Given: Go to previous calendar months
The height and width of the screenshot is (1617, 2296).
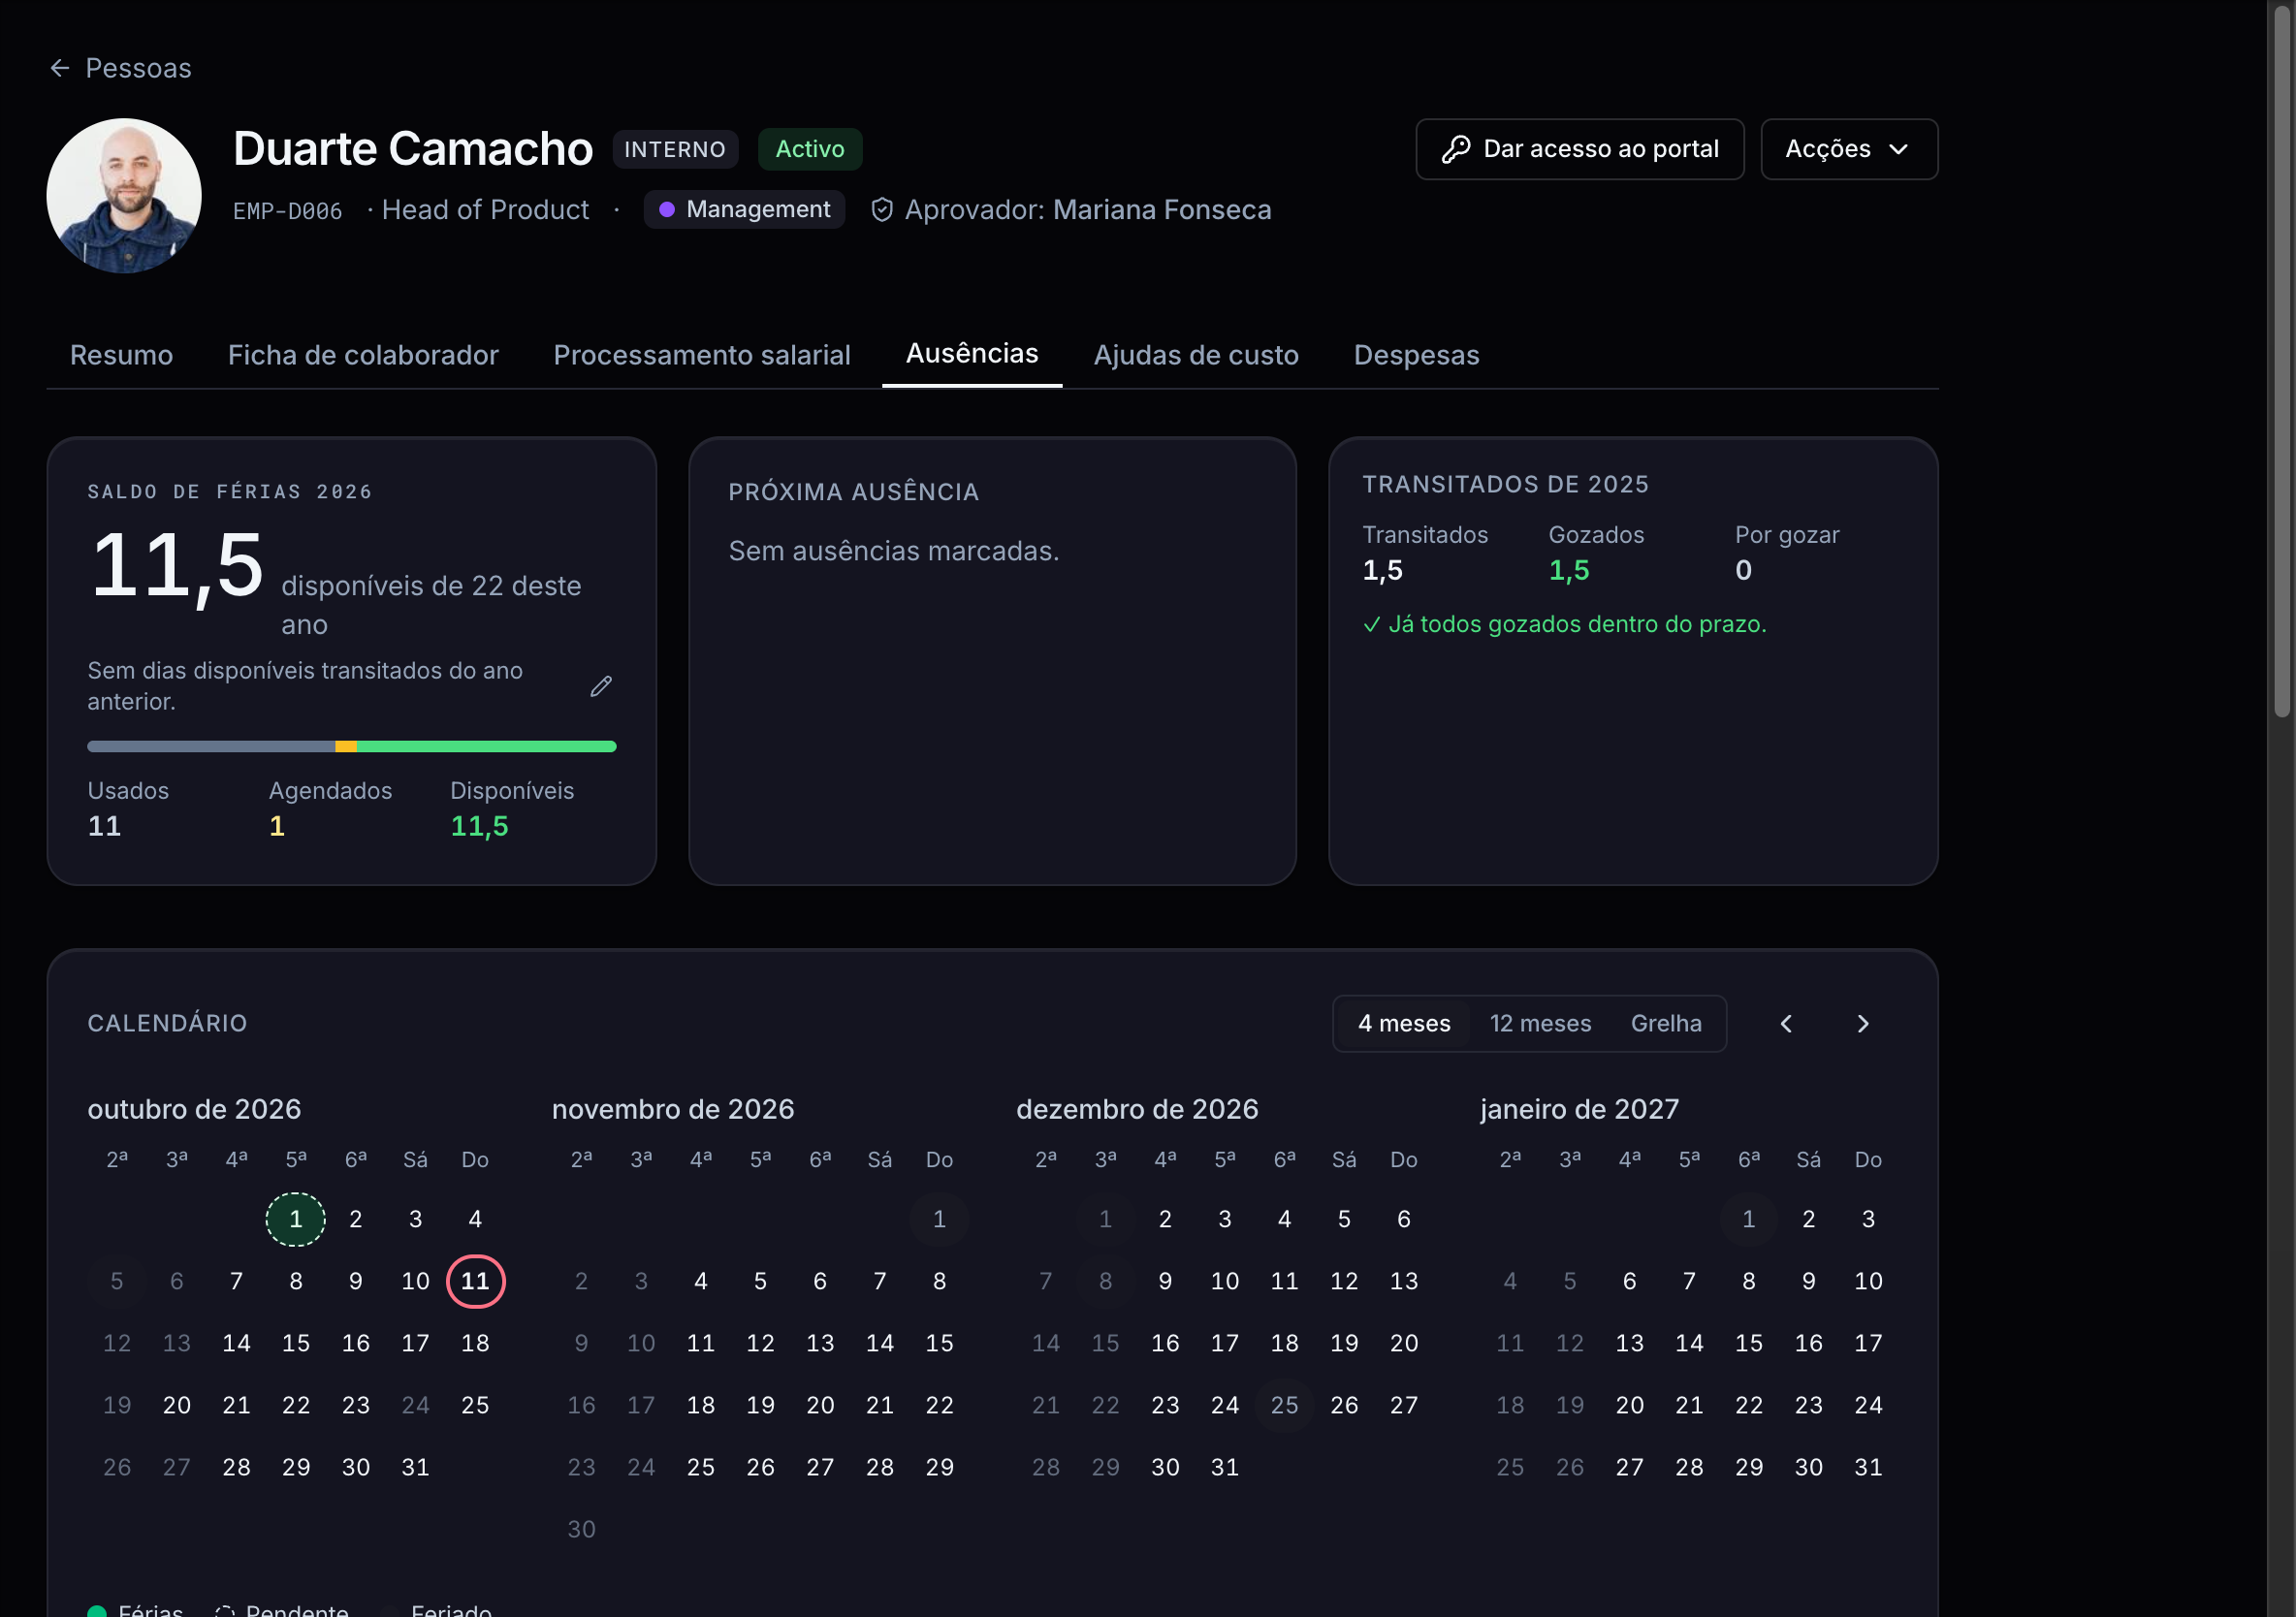Looking at the screenshot, I should click(x=1786, y=1023).
